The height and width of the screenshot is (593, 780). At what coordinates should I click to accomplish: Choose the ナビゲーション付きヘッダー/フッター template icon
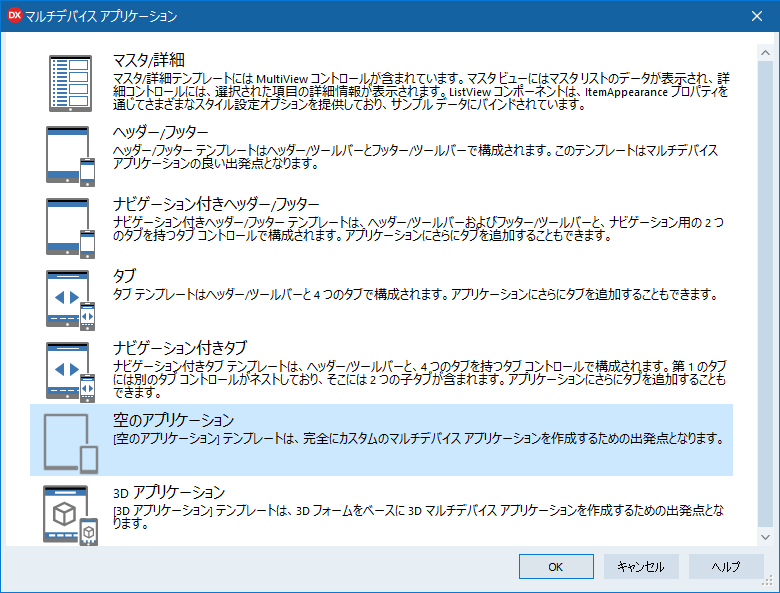tap(70, 228)
